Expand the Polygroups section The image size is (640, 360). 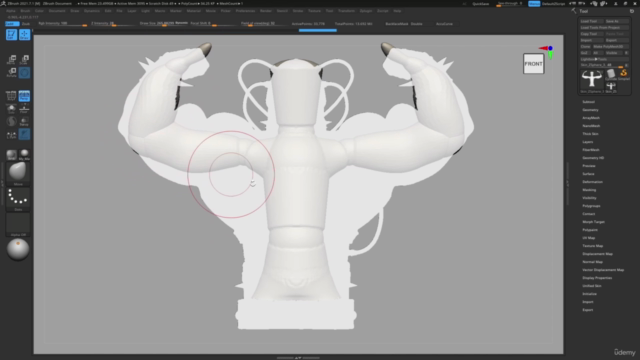591,206
